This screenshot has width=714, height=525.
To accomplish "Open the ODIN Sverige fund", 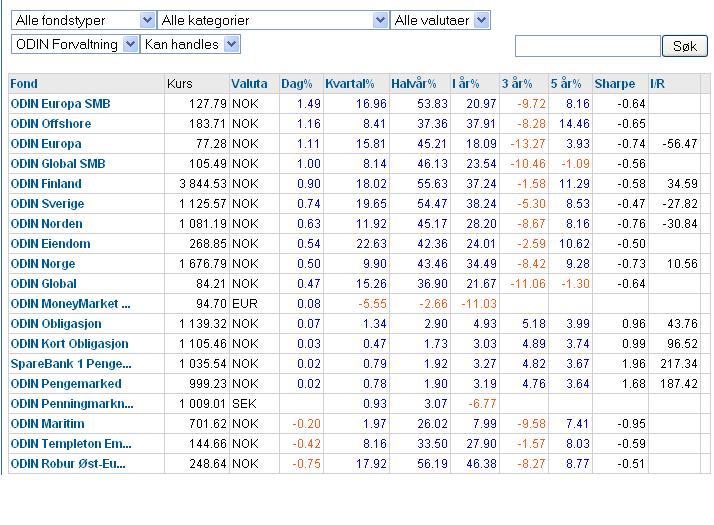I will pos(47,204).
